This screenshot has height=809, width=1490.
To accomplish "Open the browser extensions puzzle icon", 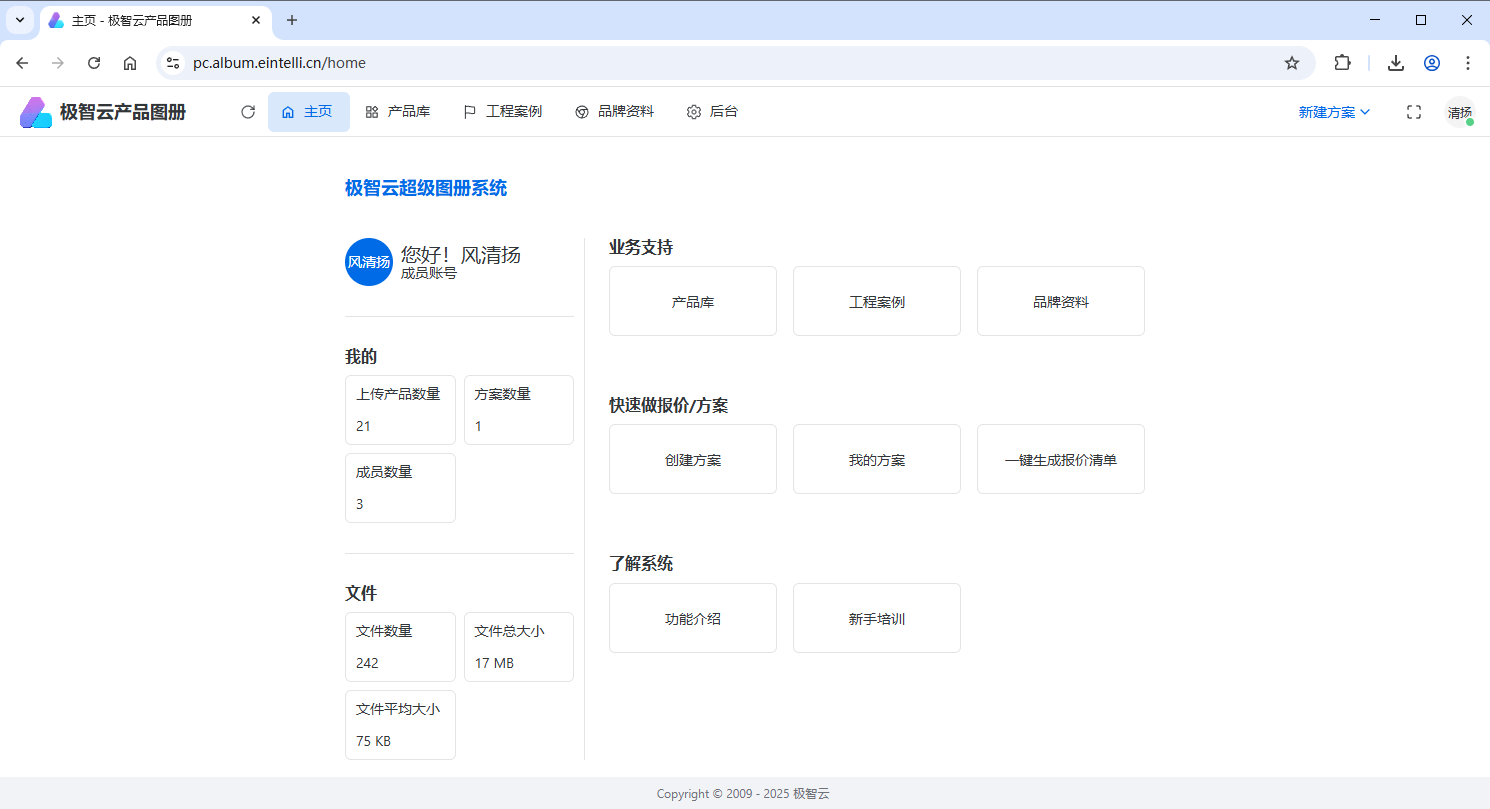I will [x=1342, y=63].
